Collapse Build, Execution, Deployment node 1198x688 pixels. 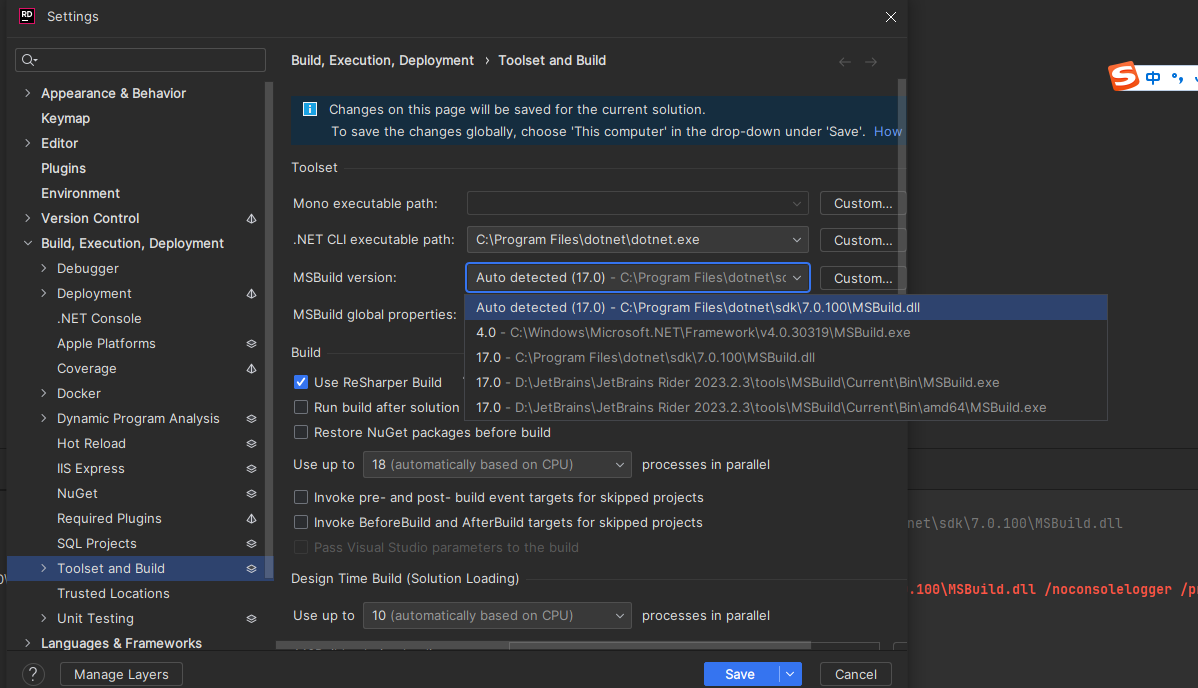tap(28, 243)
